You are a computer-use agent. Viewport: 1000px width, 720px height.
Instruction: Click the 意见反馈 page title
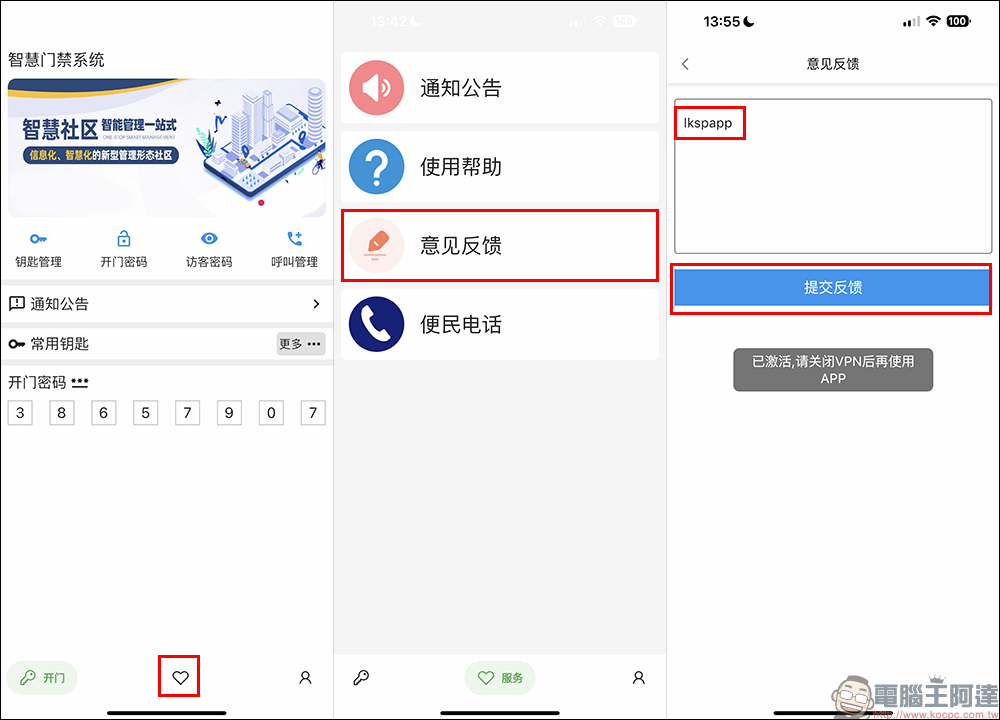(833, 64)
